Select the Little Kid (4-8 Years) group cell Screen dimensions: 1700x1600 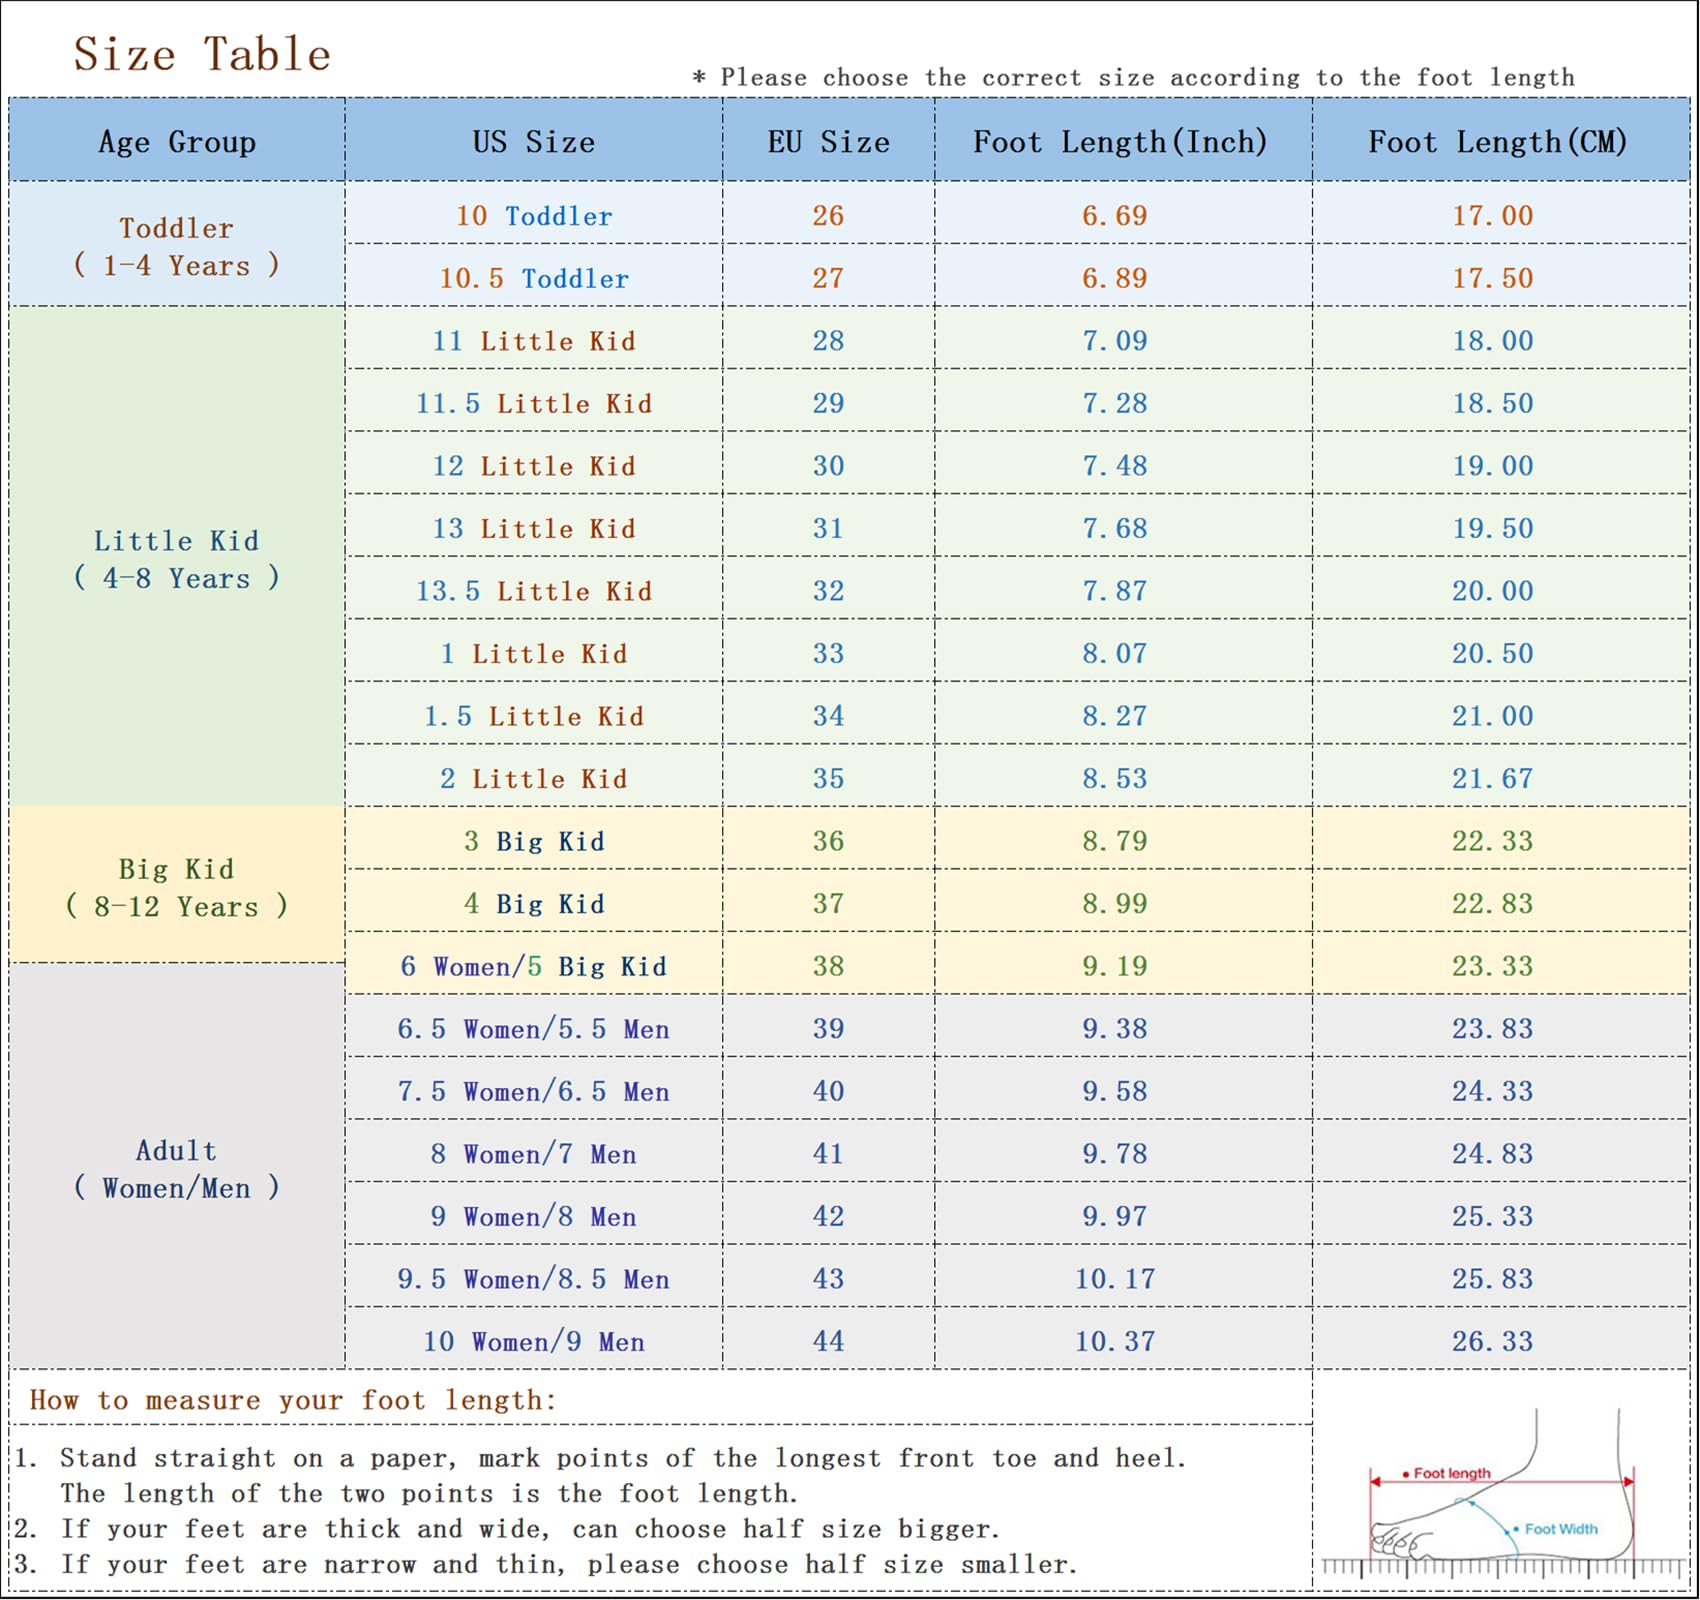(177, 559)
